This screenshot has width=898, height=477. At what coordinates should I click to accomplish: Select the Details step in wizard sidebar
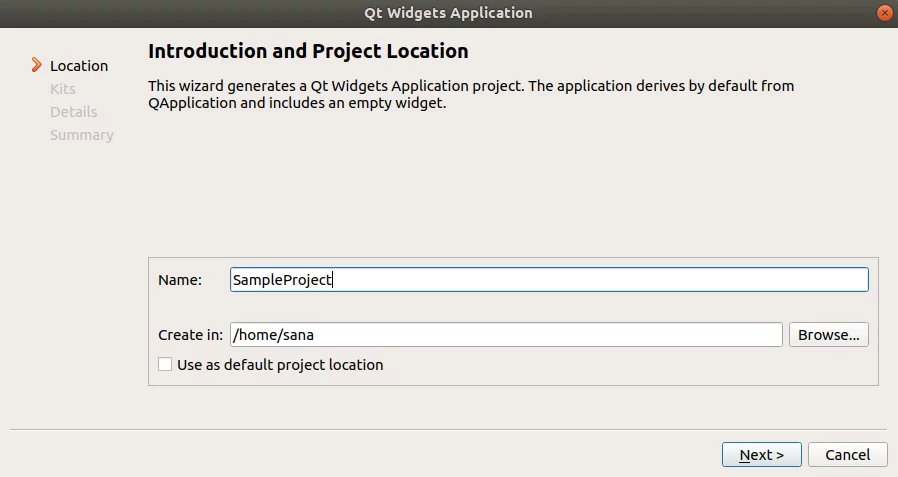coord(74,112)
